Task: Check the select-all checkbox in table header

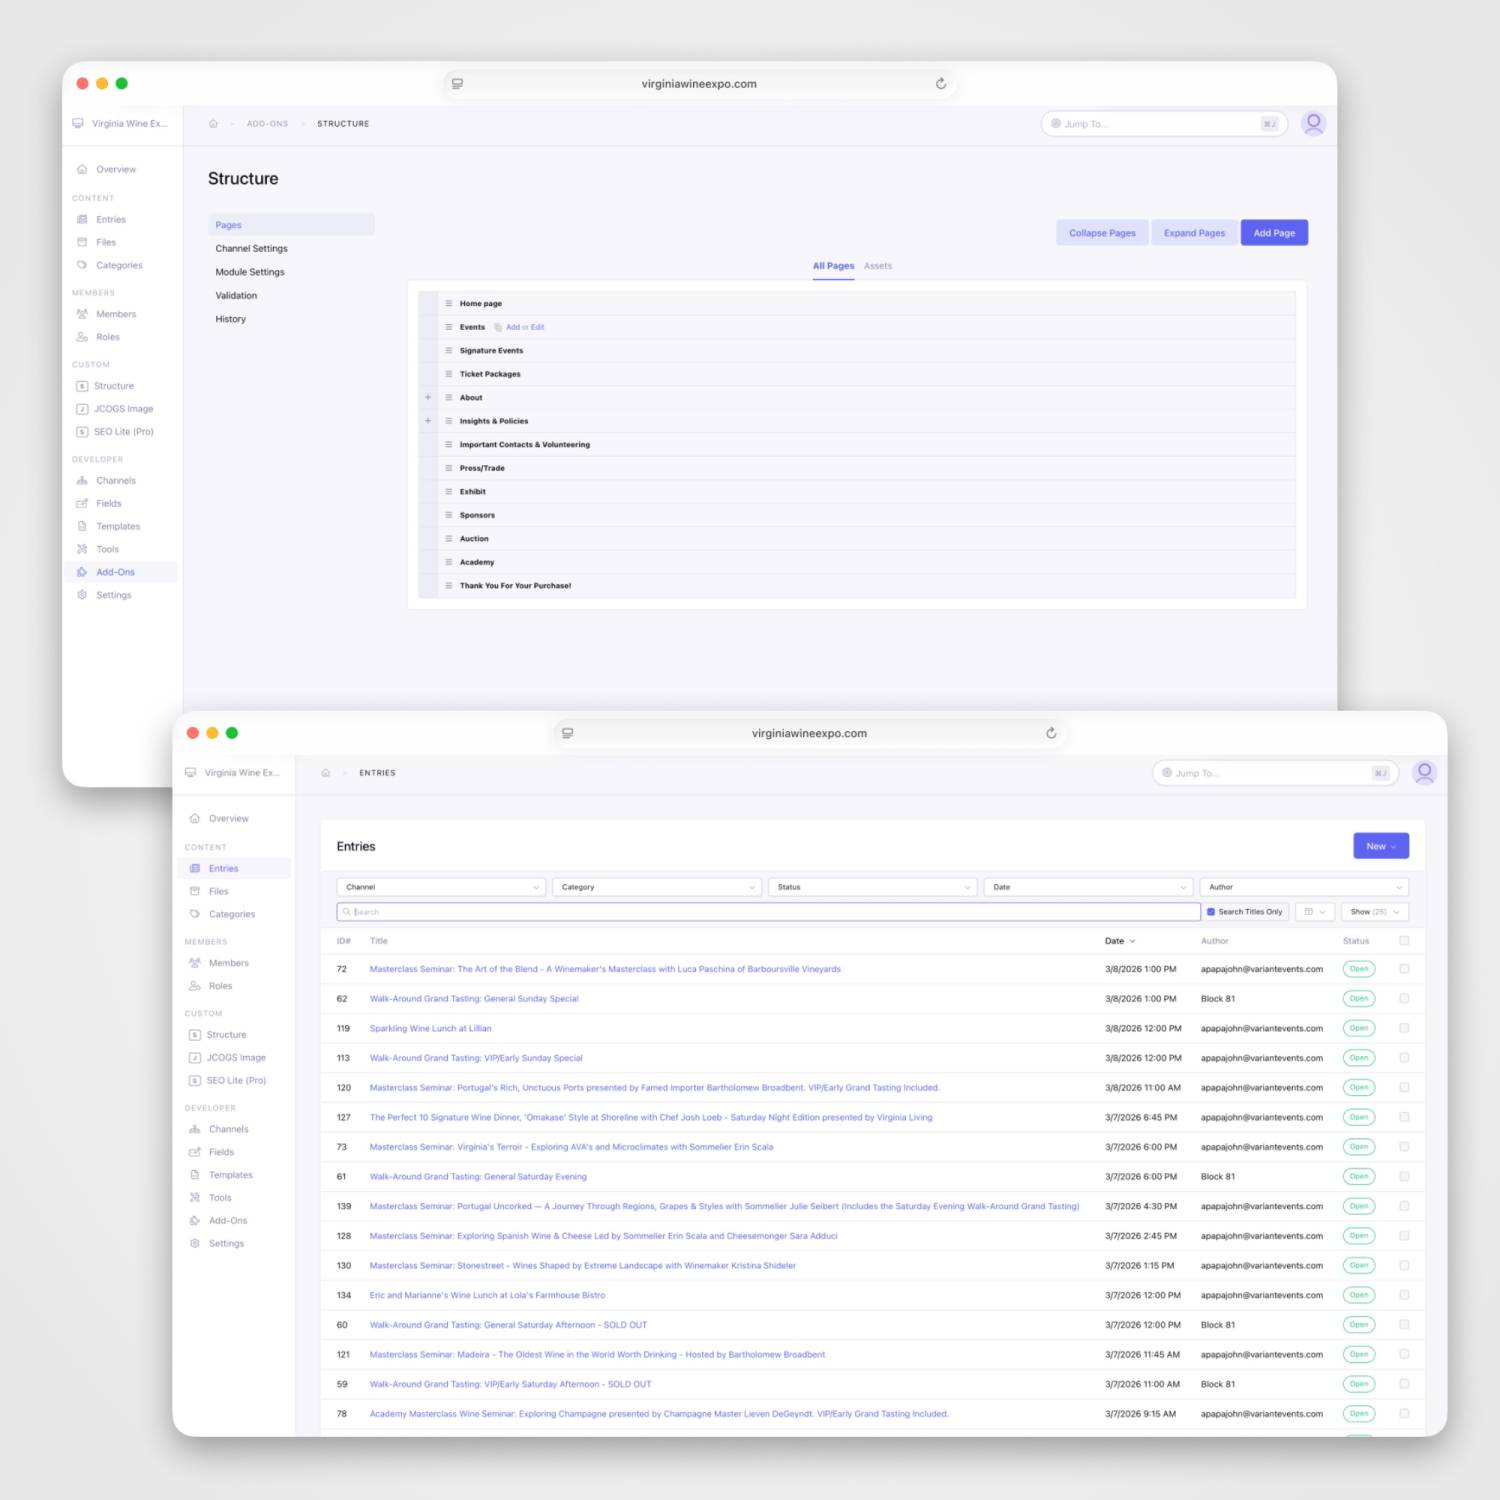Action: [x=1404, y=941]
